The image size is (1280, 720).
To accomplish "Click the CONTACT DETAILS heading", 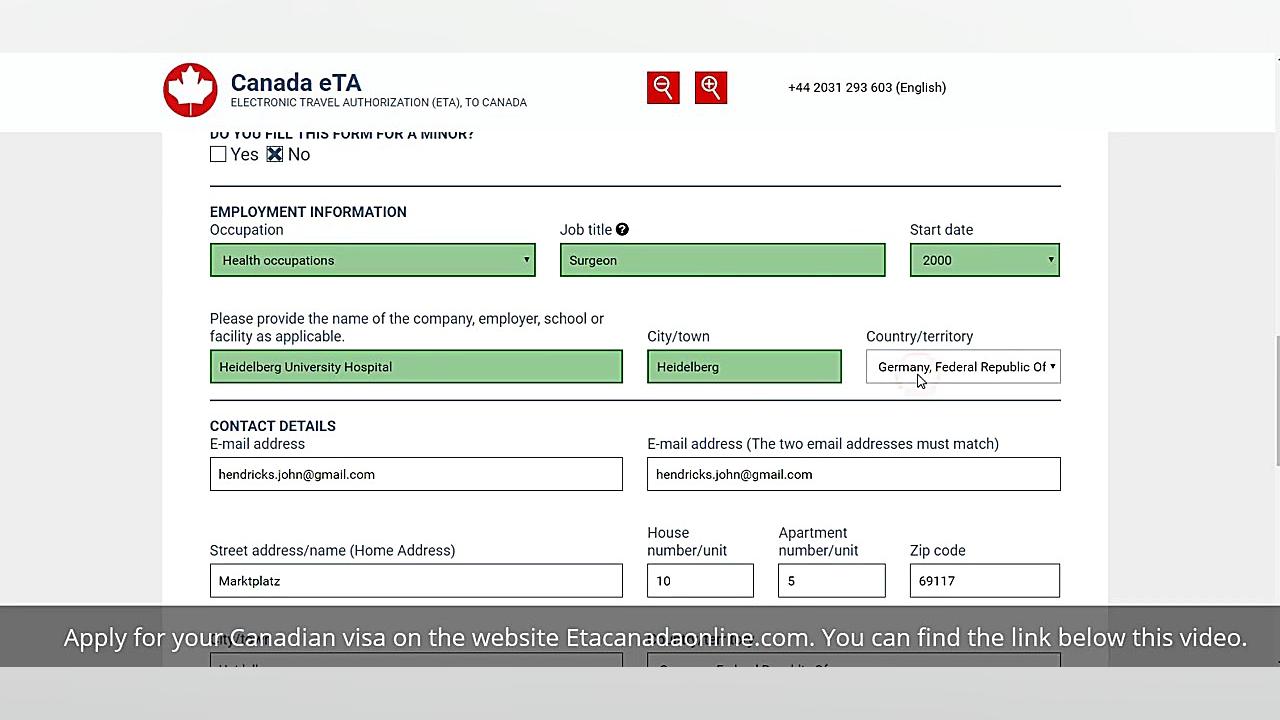I will coord(273,426).
